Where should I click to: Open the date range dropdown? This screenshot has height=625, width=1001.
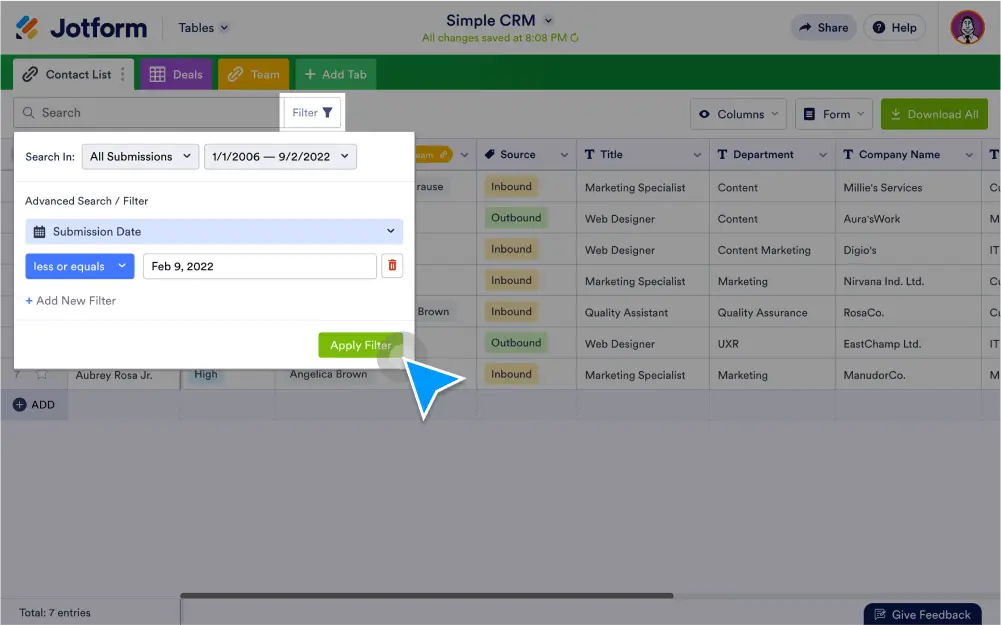[280, 157]
